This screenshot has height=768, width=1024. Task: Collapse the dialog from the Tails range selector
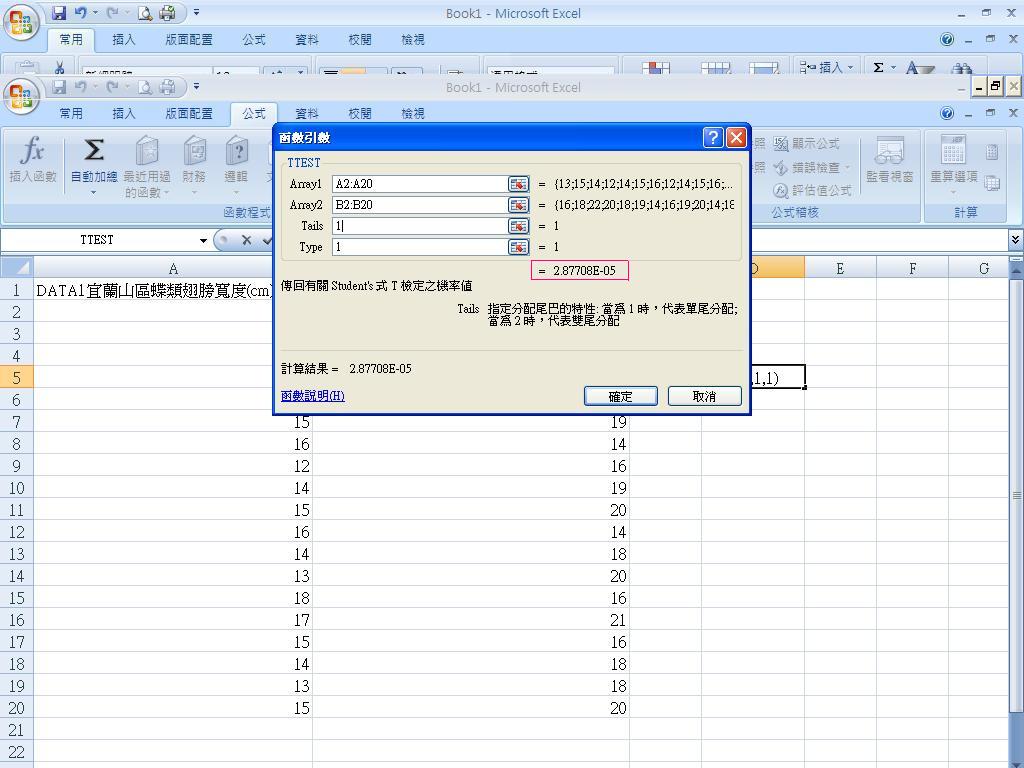click(519, 226)
